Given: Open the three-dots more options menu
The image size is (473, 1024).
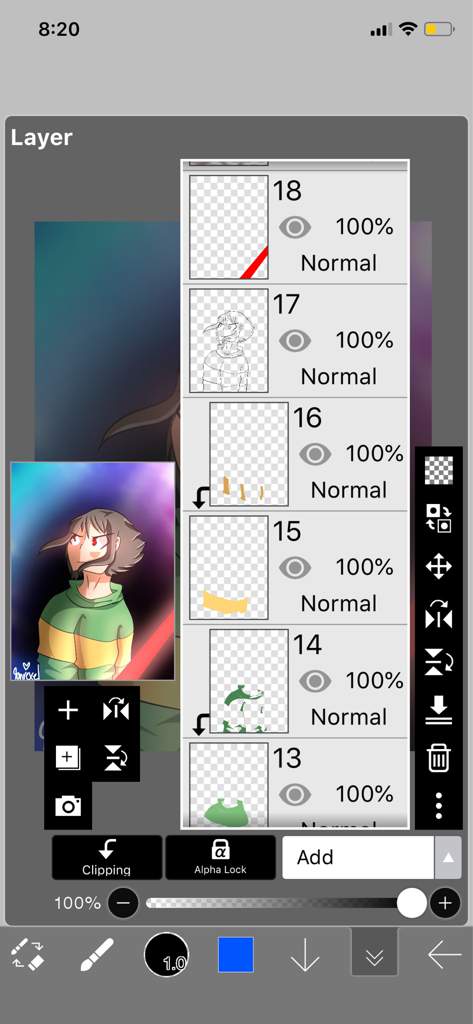Looking at the screenshot, I should point(438,806).
